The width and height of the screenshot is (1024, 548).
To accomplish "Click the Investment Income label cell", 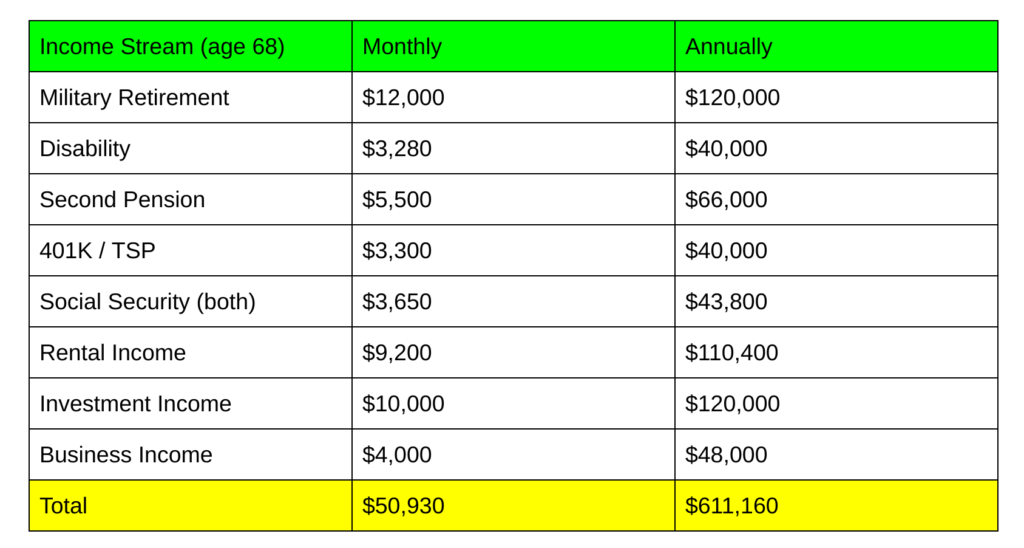I will point(135,404).
